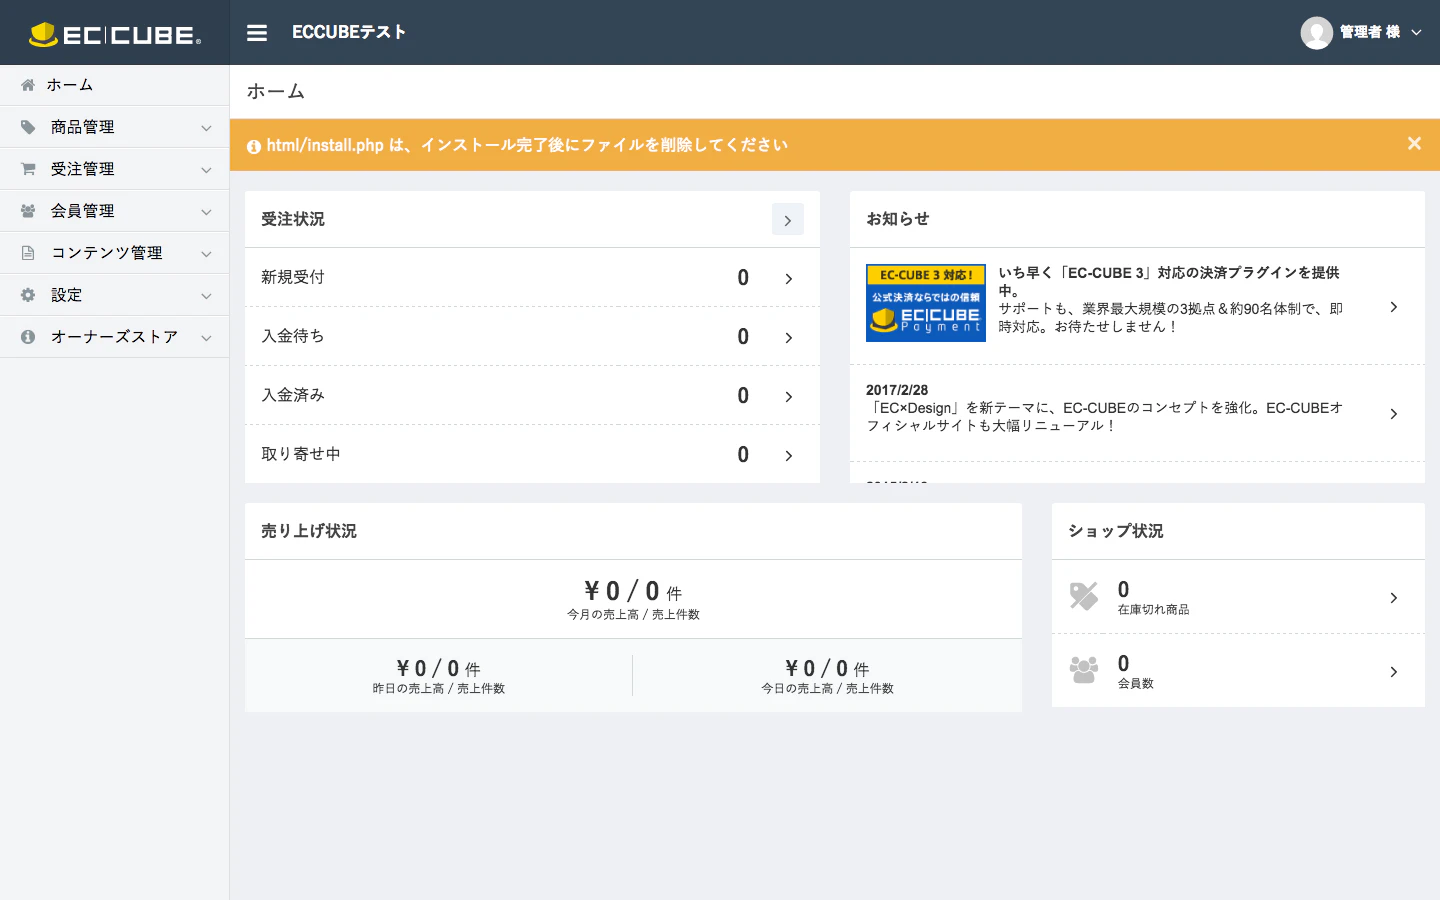Open the 新規受付 order row
The width and height of the screenshot is (1440, 900).
coord(532,278)
